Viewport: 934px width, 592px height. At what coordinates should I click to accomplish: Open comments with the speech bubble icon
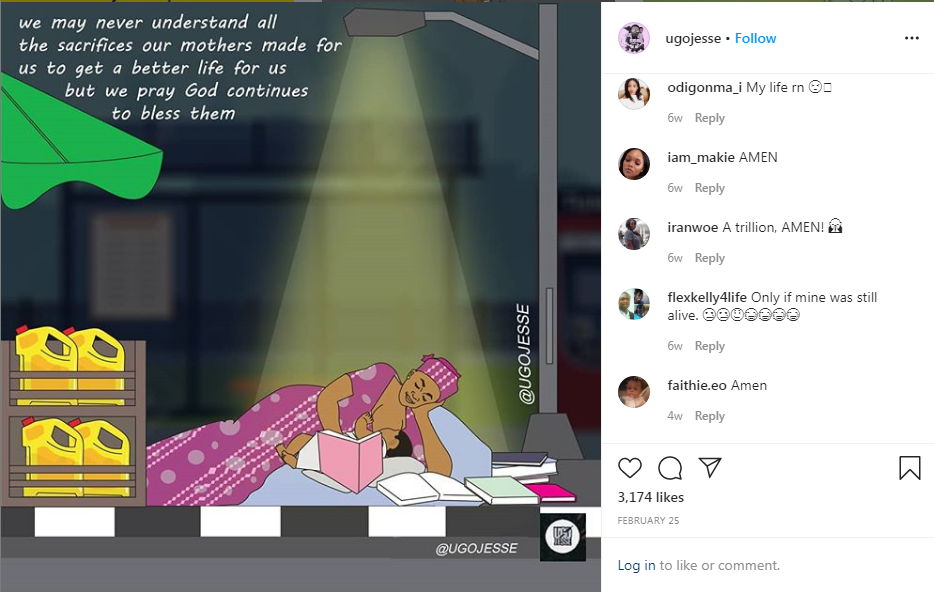click(x=670, y=468)
